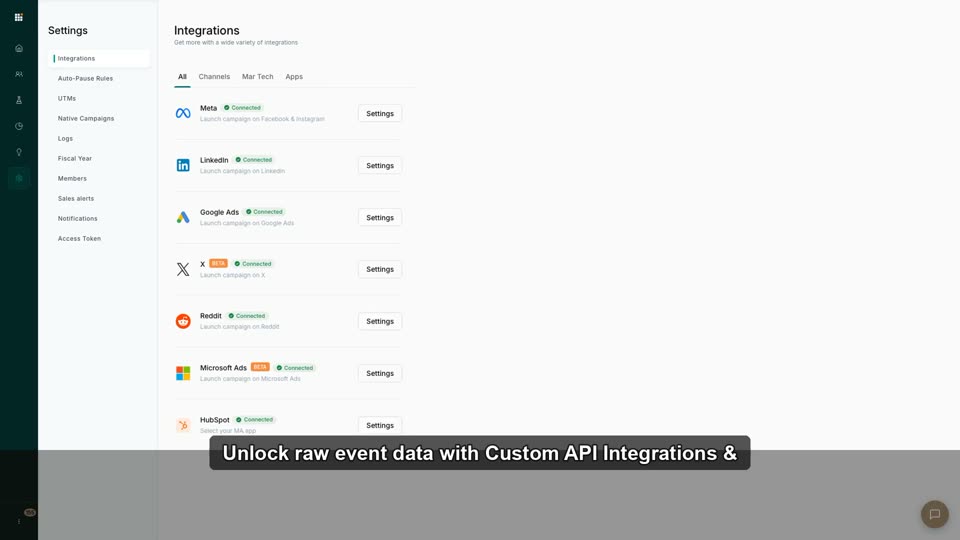Click the LinkedIn logo icon
The image size is (960, 540).
[183, 165]
